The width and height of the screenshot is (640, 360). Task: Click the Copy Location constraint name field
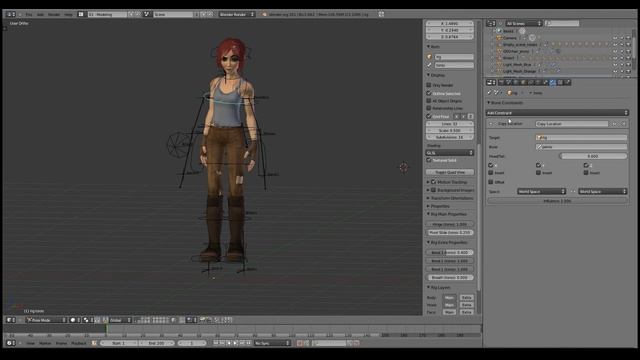(x=571, y=124)
